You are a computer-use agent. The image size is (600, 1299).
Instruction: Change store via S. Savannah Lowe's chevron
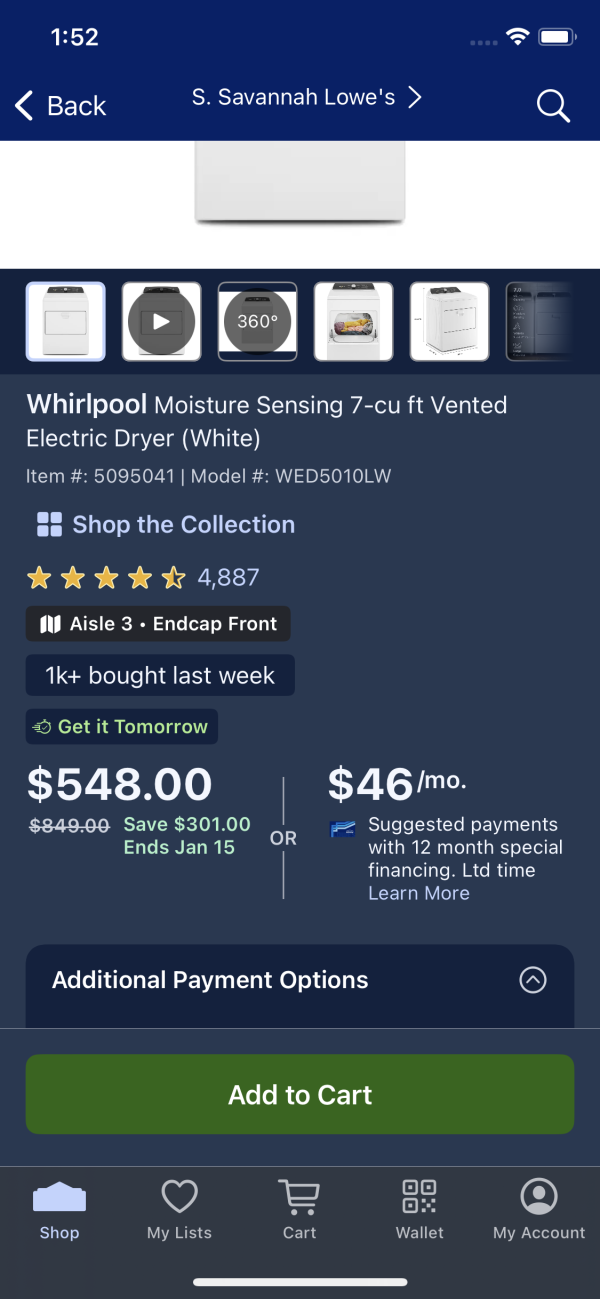point(414,97)
